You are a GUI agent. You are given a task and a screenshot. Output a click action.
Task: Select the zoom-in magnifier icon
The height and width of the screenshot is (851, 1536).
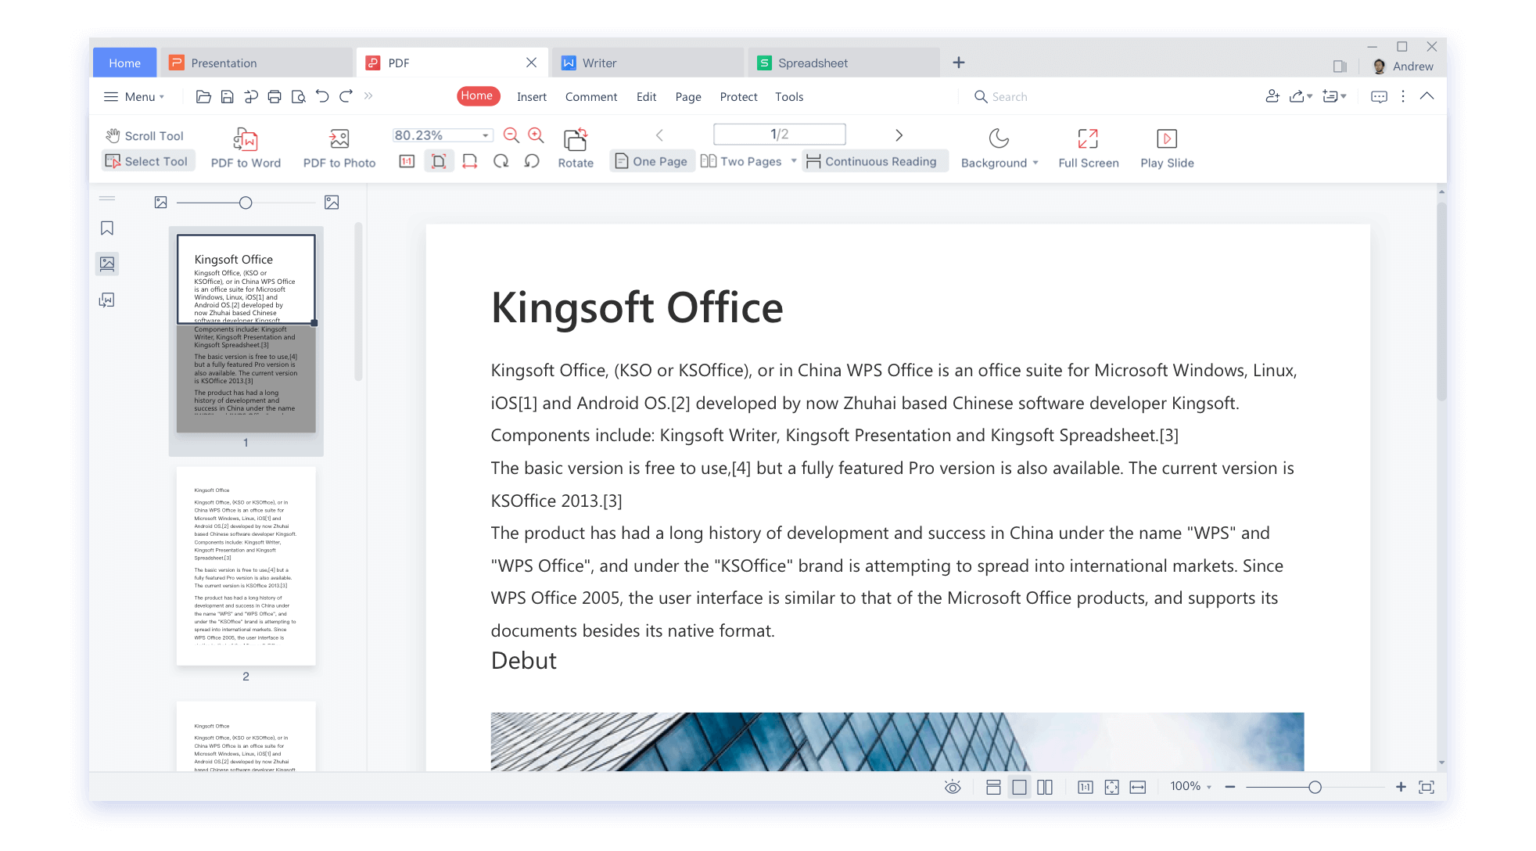coord(536,134)
